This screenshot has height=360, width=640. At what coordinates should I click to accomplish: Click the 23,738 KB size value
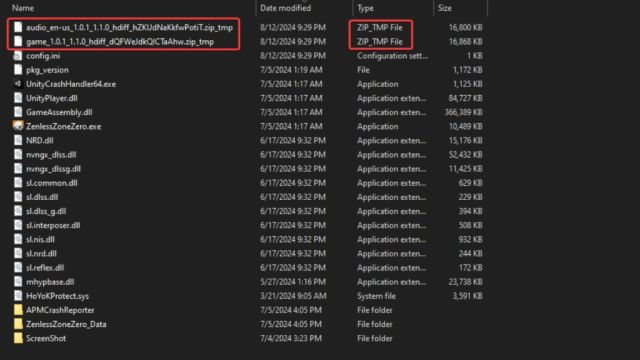465,282
